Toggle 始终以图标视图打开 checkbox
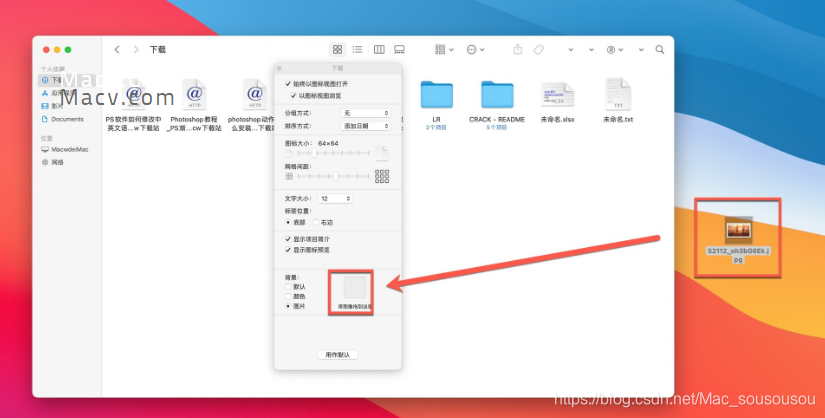825x418 pixels. click(288, 84)
